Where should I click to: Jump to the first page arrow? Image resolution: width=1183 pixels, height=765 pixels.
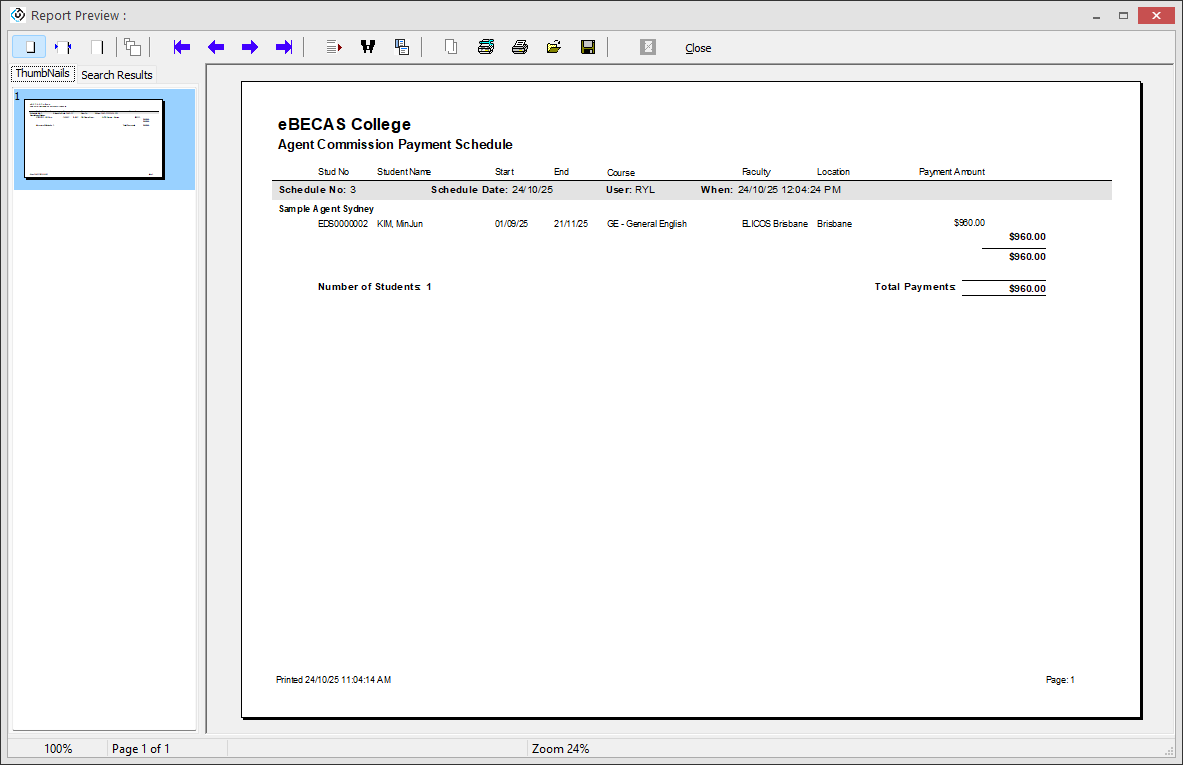pyautogui.click(x=182, y=47)
